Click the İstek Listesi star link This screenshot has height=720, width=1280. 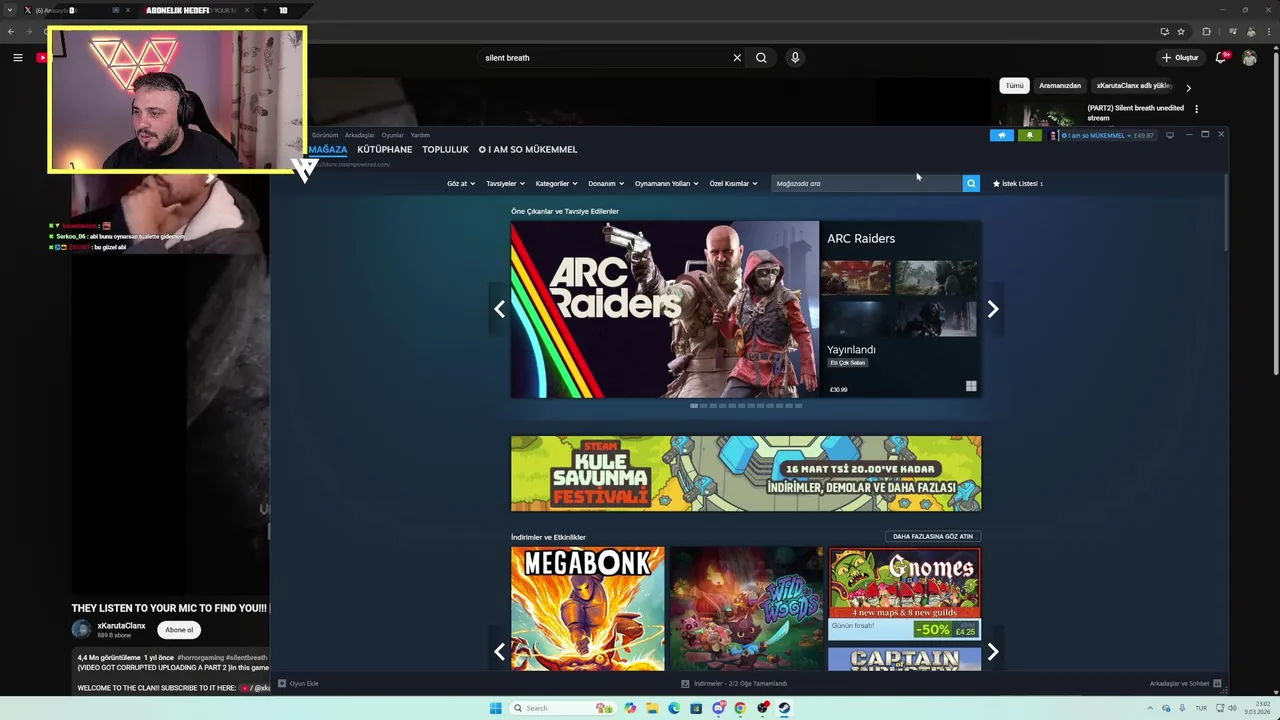coord(1017,184)
